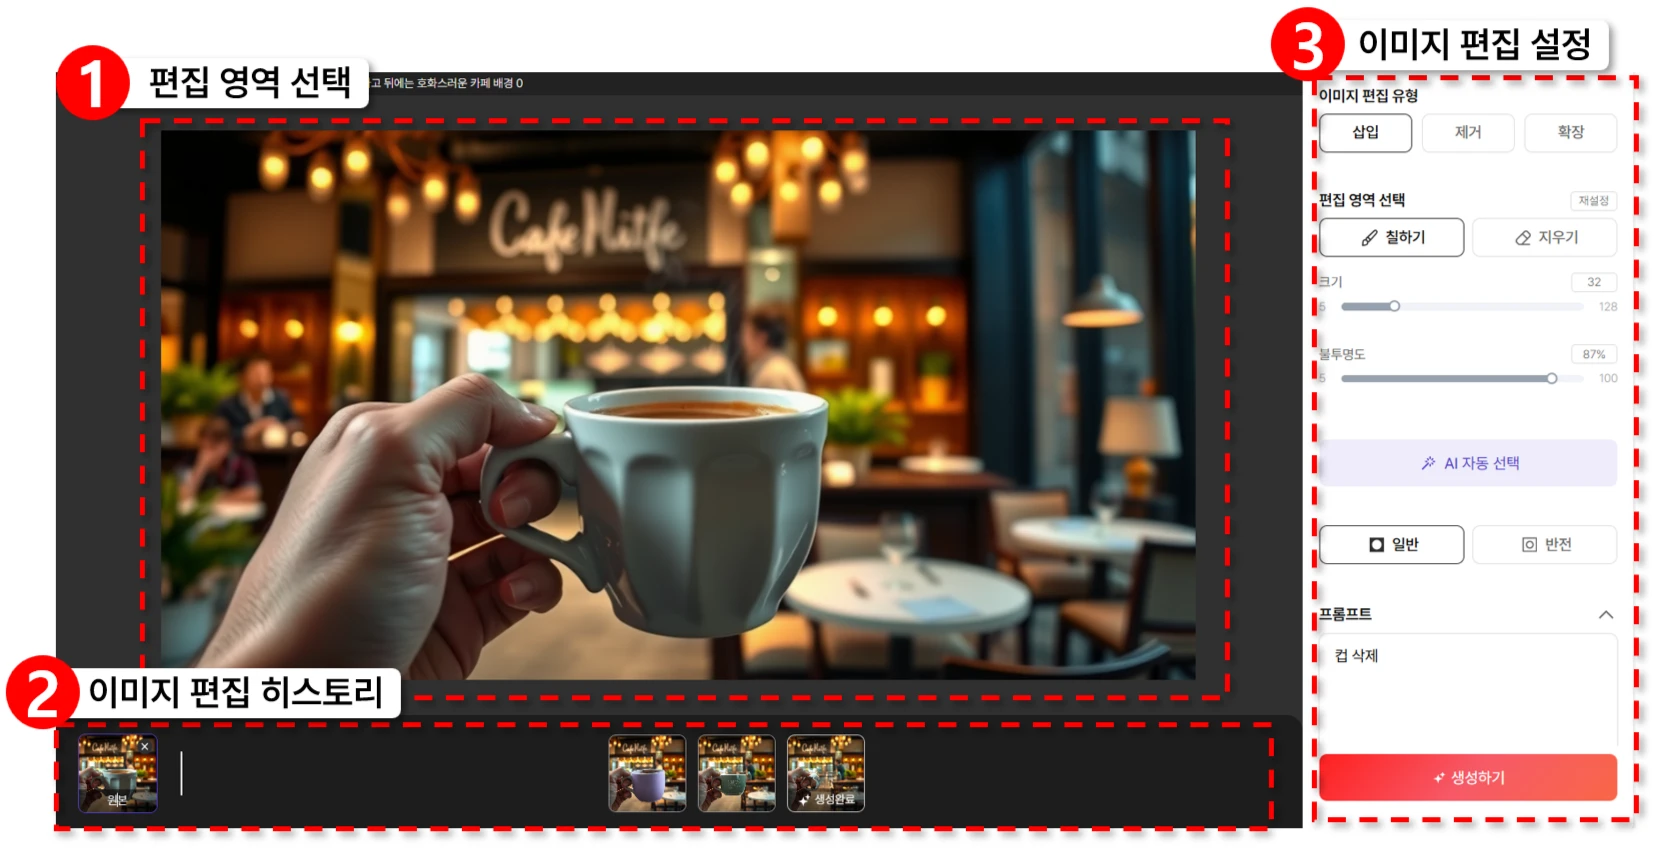Select the 삽입 edit type tab
This screenshot has height=850, width=1659.
click(1365, 133)
